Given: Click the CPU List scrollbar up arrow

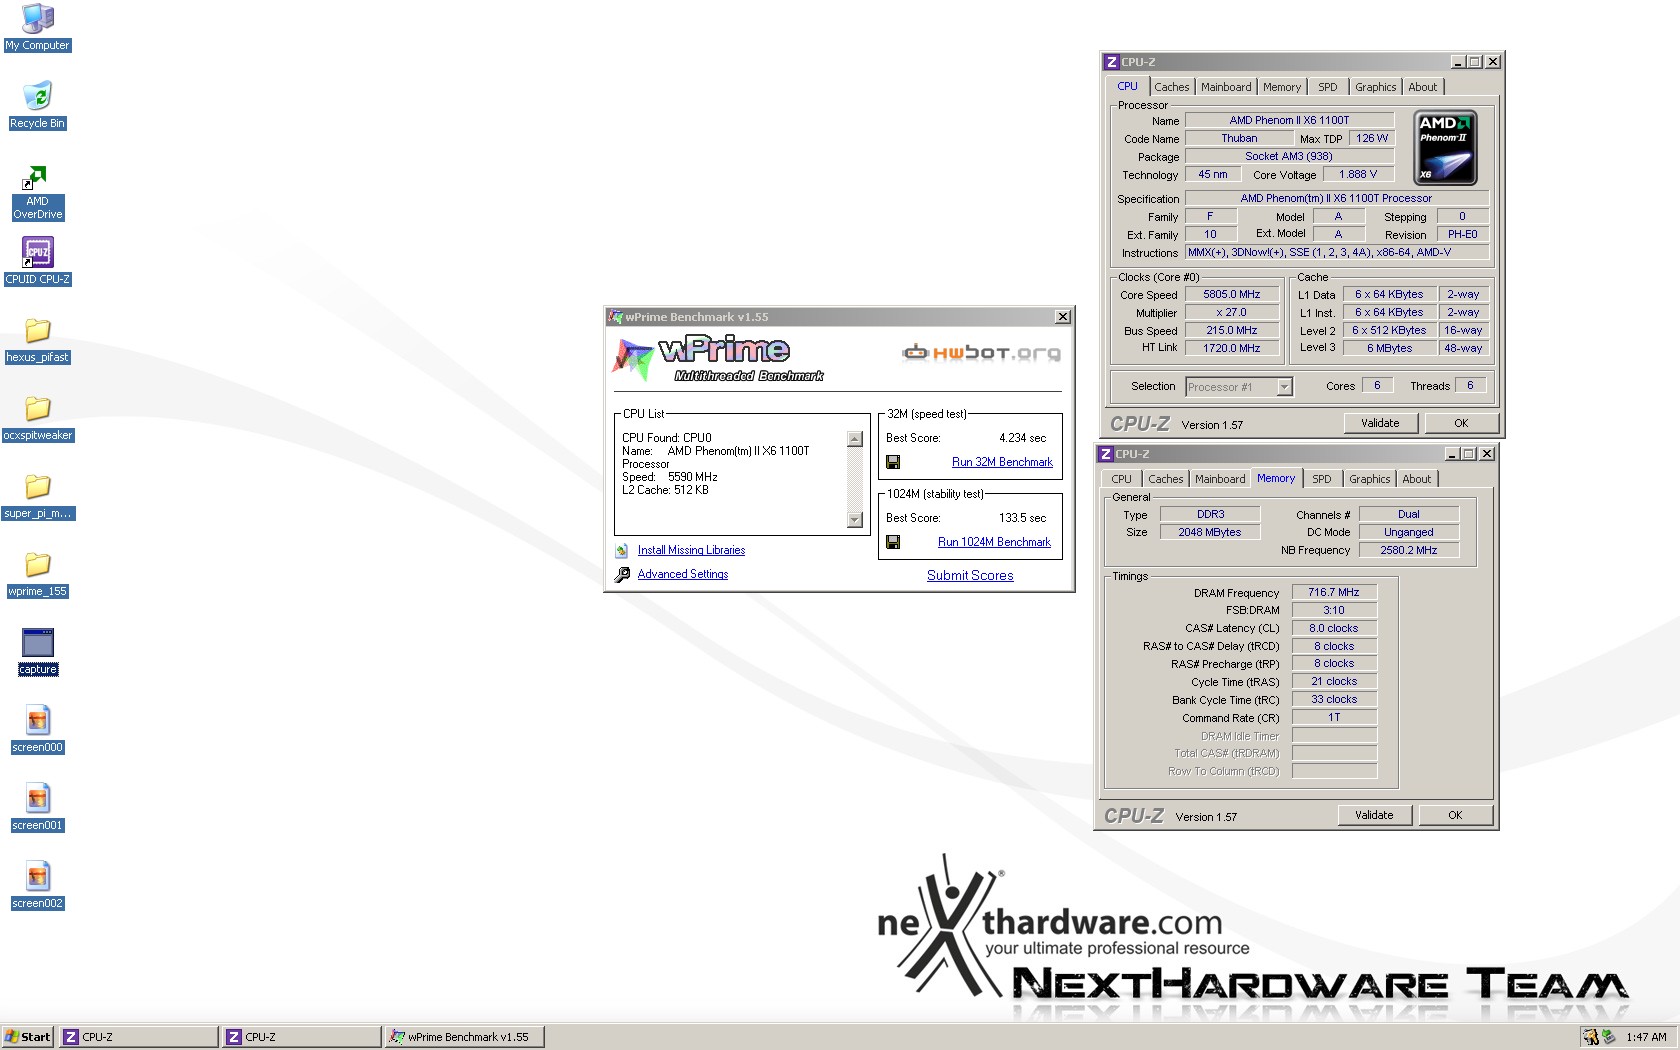Looking at the screenshot, I should pyautogui.click(x=854, y=439).
